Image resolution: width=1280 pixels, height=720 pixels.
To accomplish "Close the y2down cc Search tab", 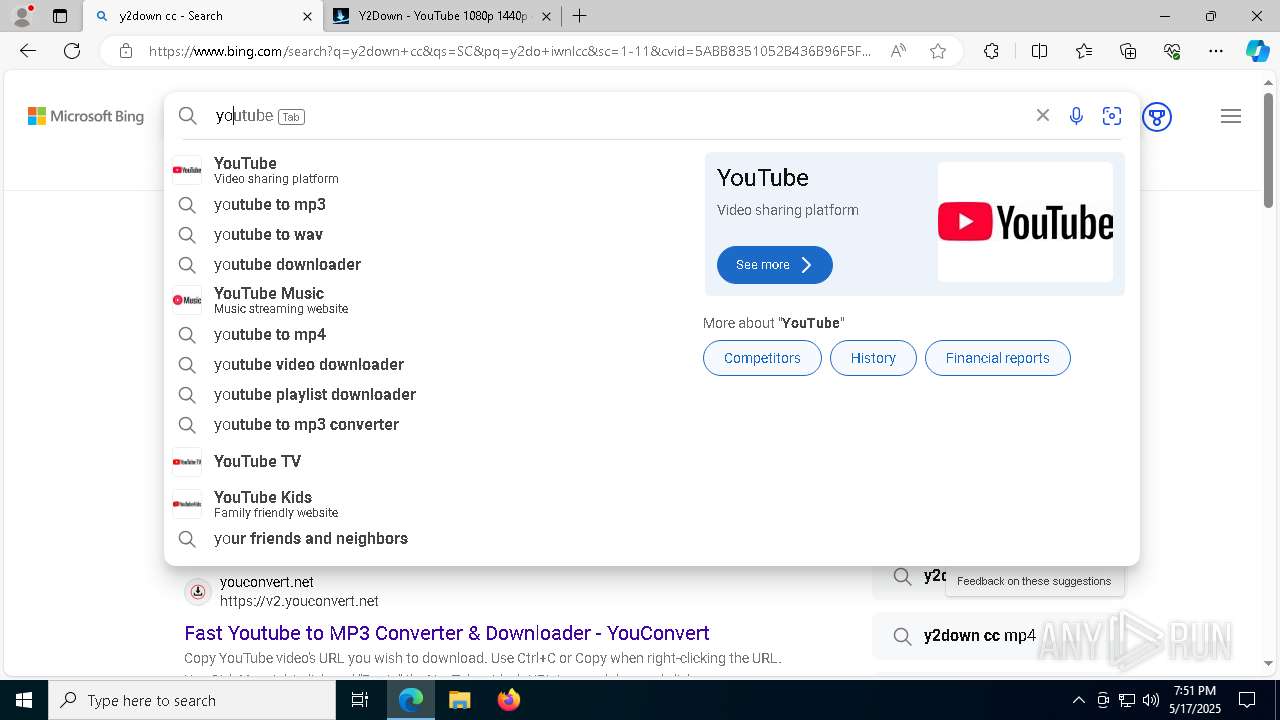I will click(x=307, y=16).
